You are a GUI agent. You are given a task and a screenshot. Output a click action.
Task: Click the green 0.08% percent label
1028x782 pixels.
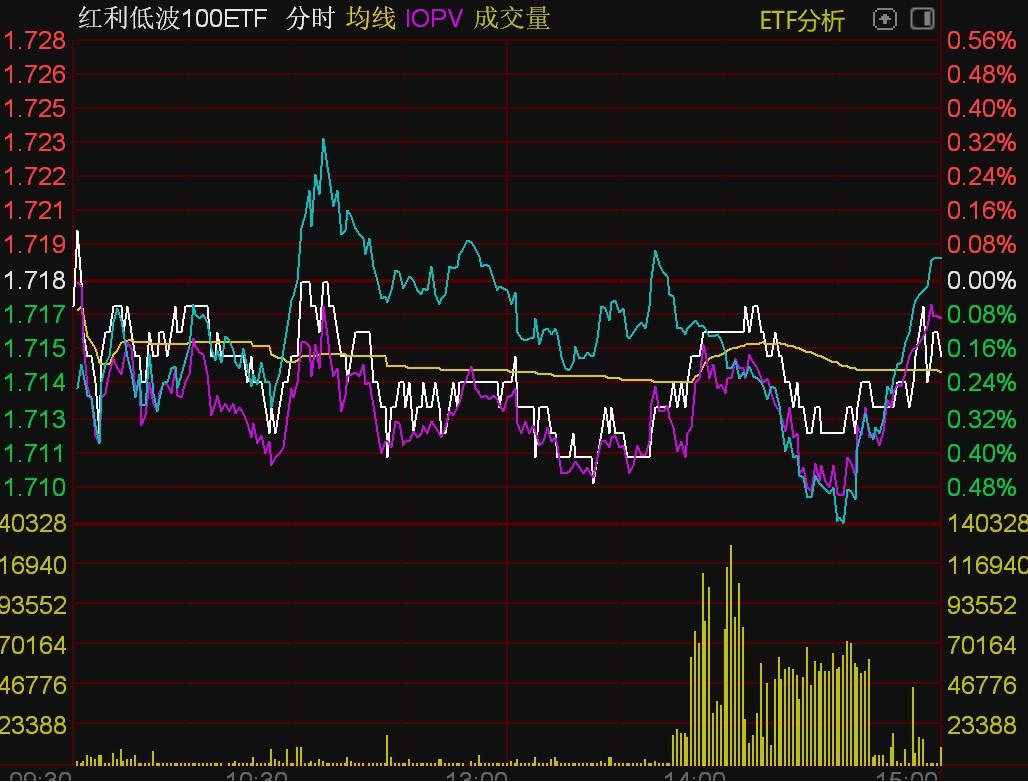tap(981, 314)
